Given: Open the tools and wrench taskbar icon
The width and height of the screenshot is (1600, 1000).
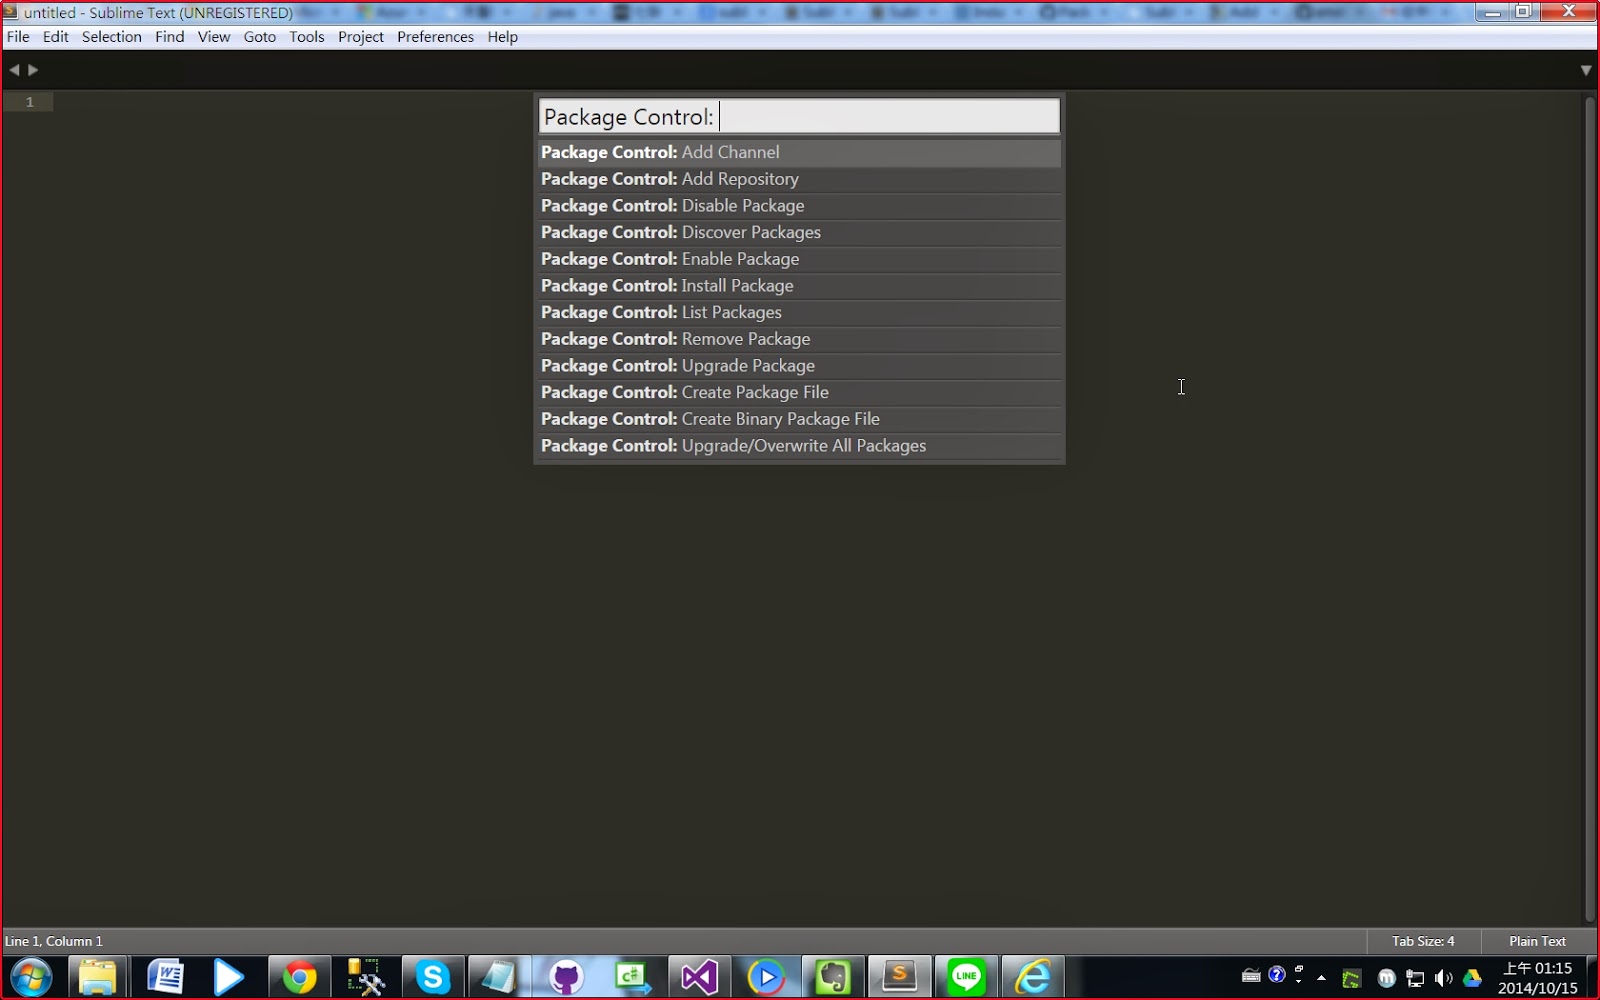Looking at the screenshot, I should tap(365, 977).
